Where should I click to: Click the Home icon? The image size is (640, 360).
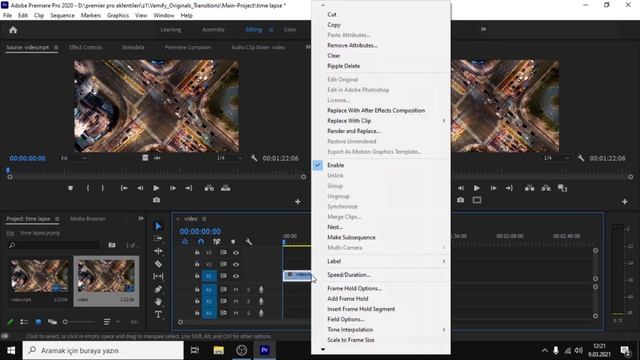coord(13,30)
